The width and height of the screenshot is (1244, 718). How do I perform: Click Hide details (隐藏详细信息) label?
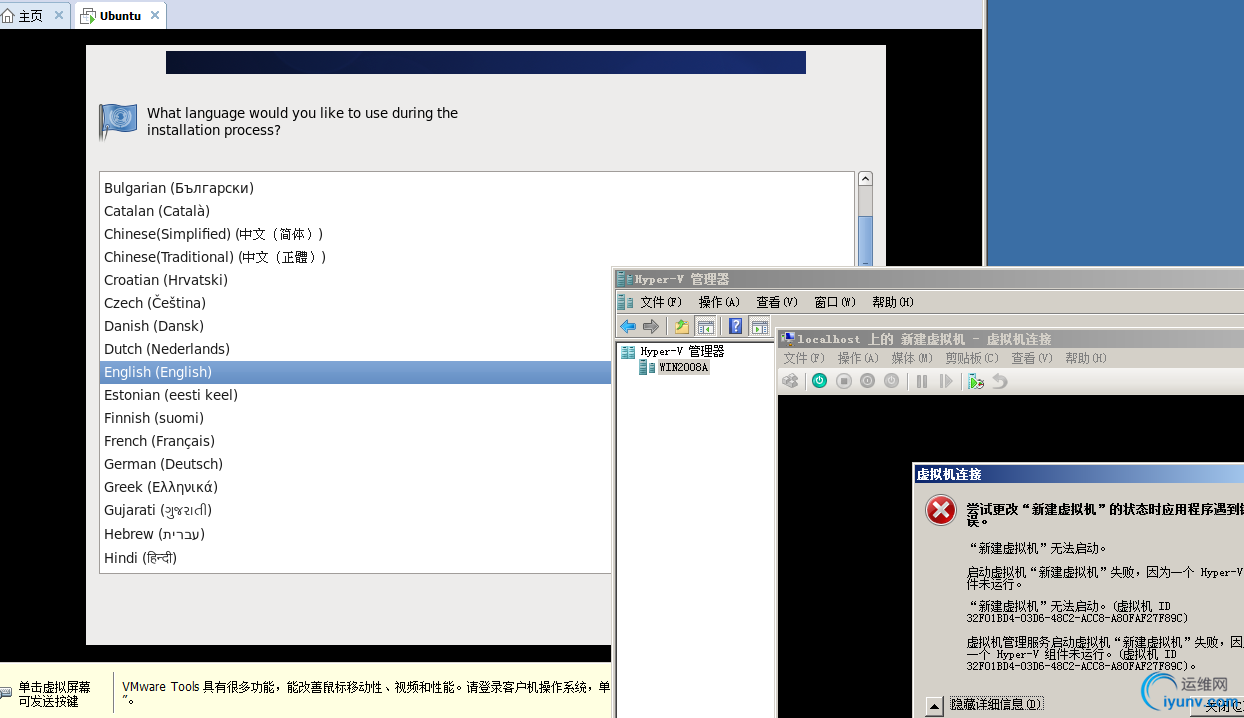(x=997, y=704)
